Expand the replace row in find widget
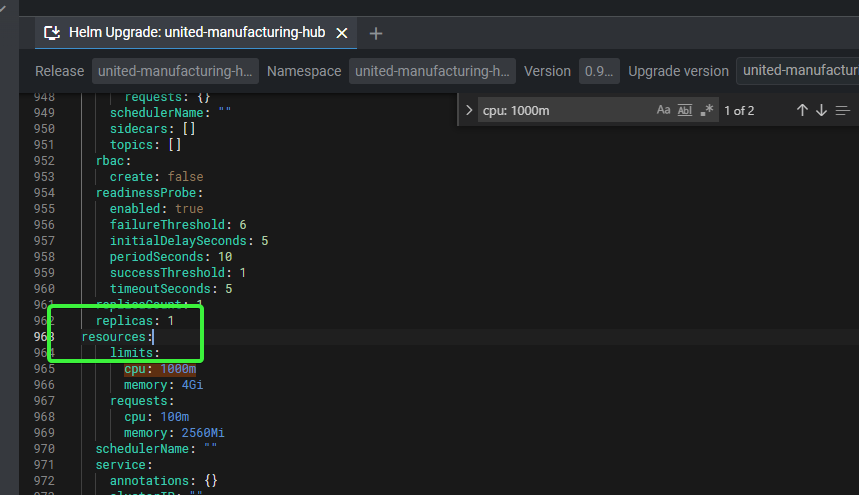The image size is (859, 495). pos(469,110)
